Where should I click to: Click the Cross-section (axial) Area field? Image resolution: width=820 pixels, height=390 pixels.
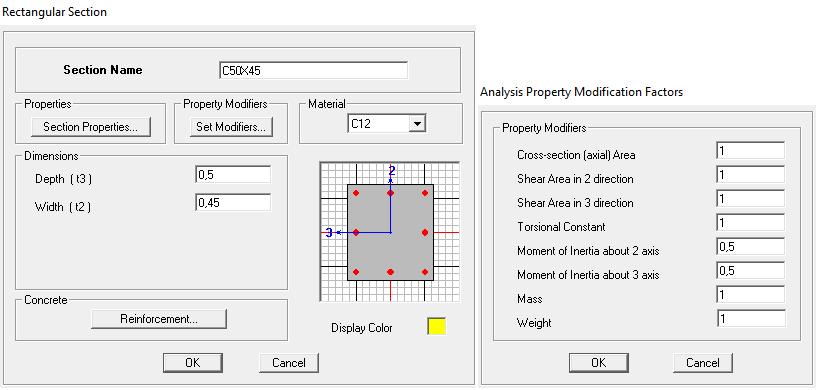[x=750, y=151]
